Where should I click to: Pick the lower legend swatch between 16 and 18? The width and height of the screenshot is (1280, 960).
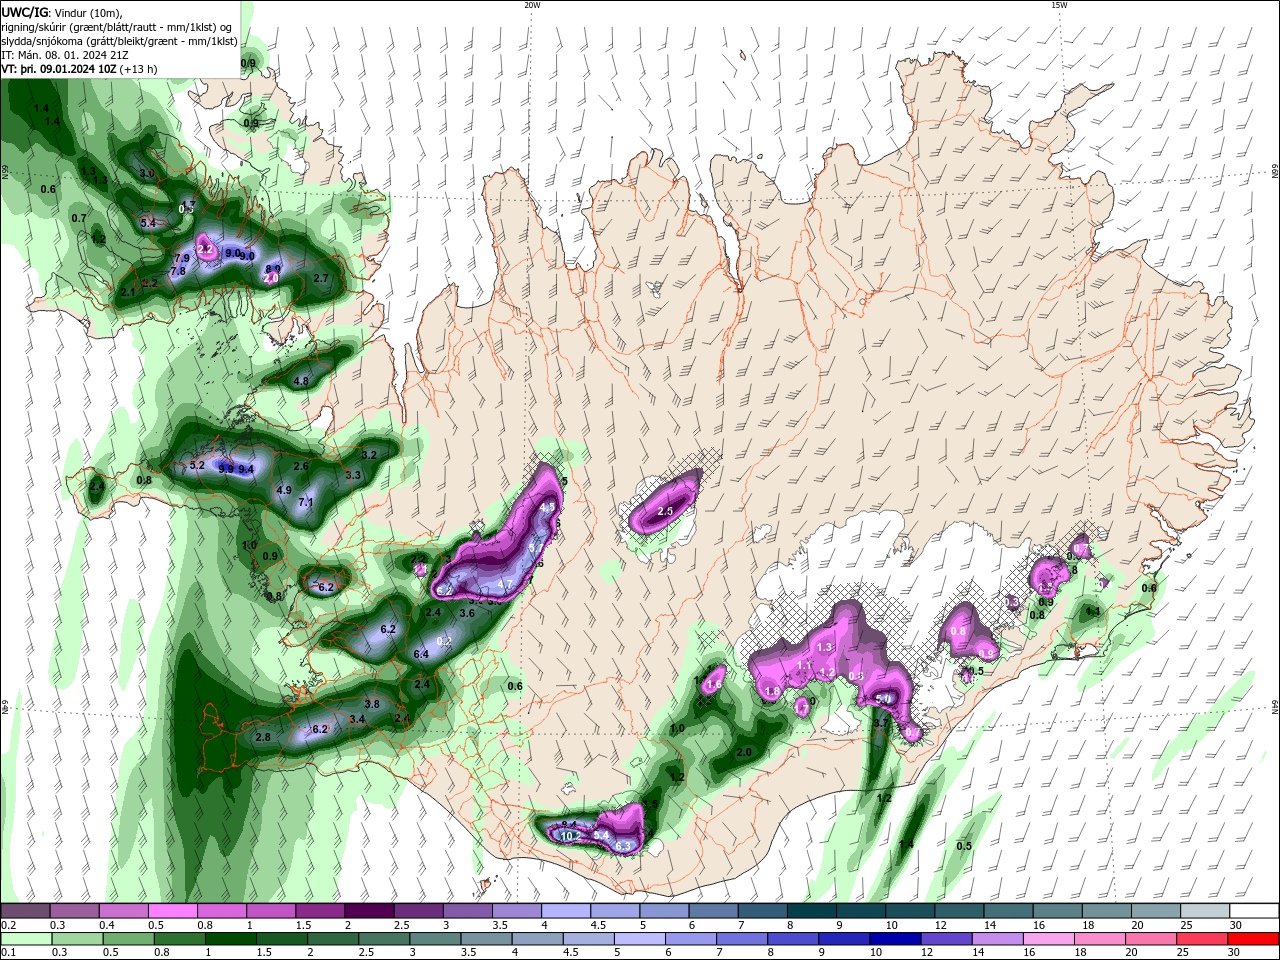pyautogui.click(x=1049, y=939)
